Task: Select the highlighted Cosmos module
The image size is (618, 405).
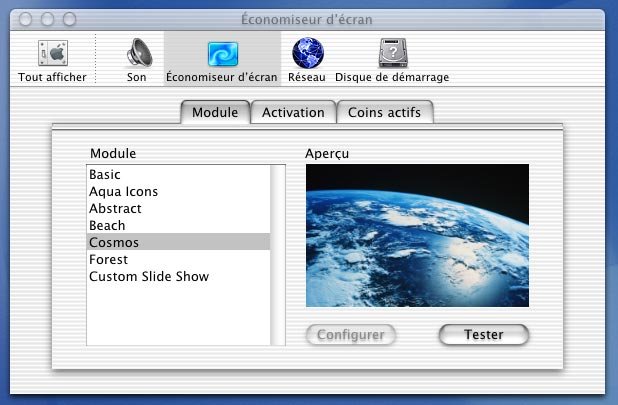Action: [178, 242]
